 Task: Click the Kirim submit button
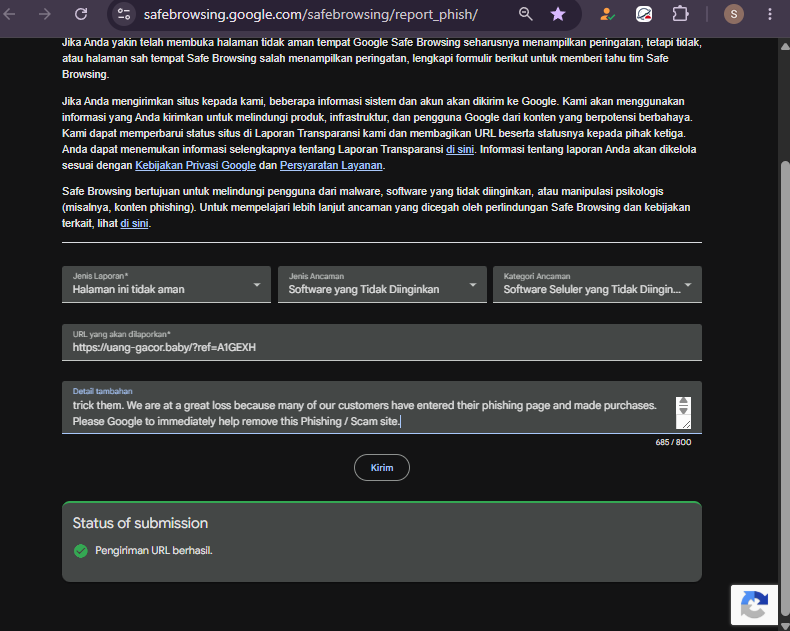(x=382, y=468)
